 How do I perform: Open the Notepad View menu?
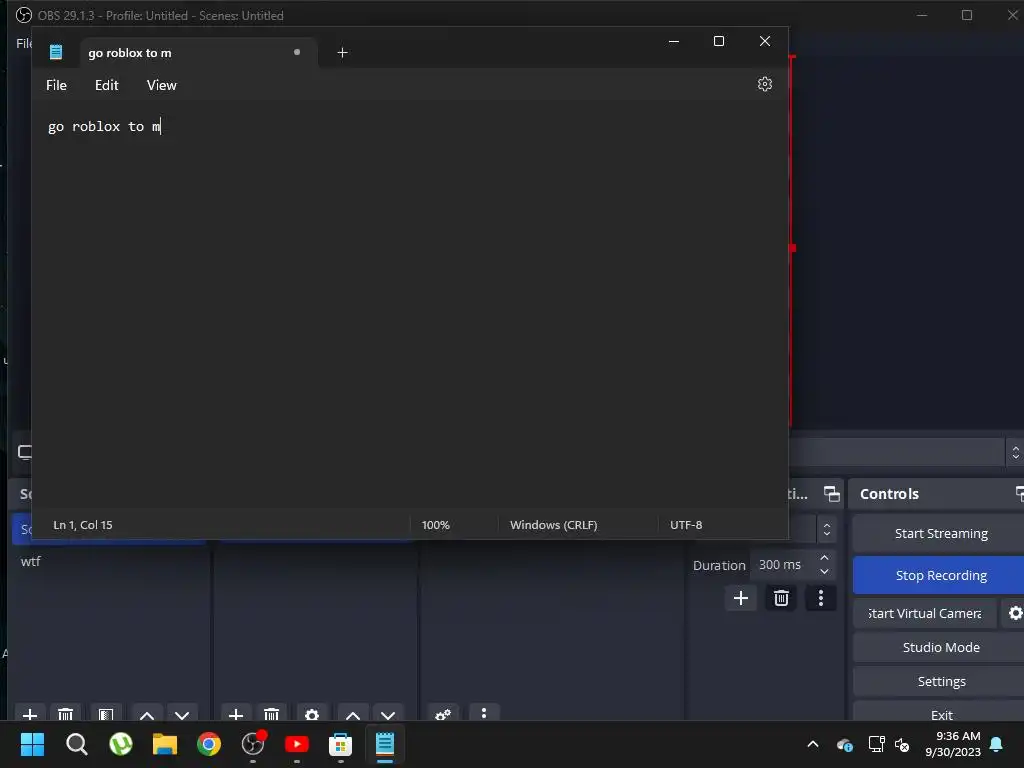pyautogui.click(x=161, y=85)
